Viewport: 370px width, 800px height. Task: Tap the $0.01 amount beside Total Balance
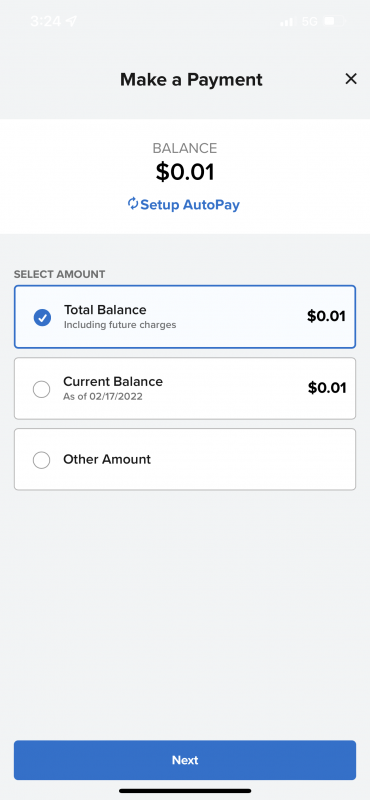pyautogui.click(x=326, y=316)
